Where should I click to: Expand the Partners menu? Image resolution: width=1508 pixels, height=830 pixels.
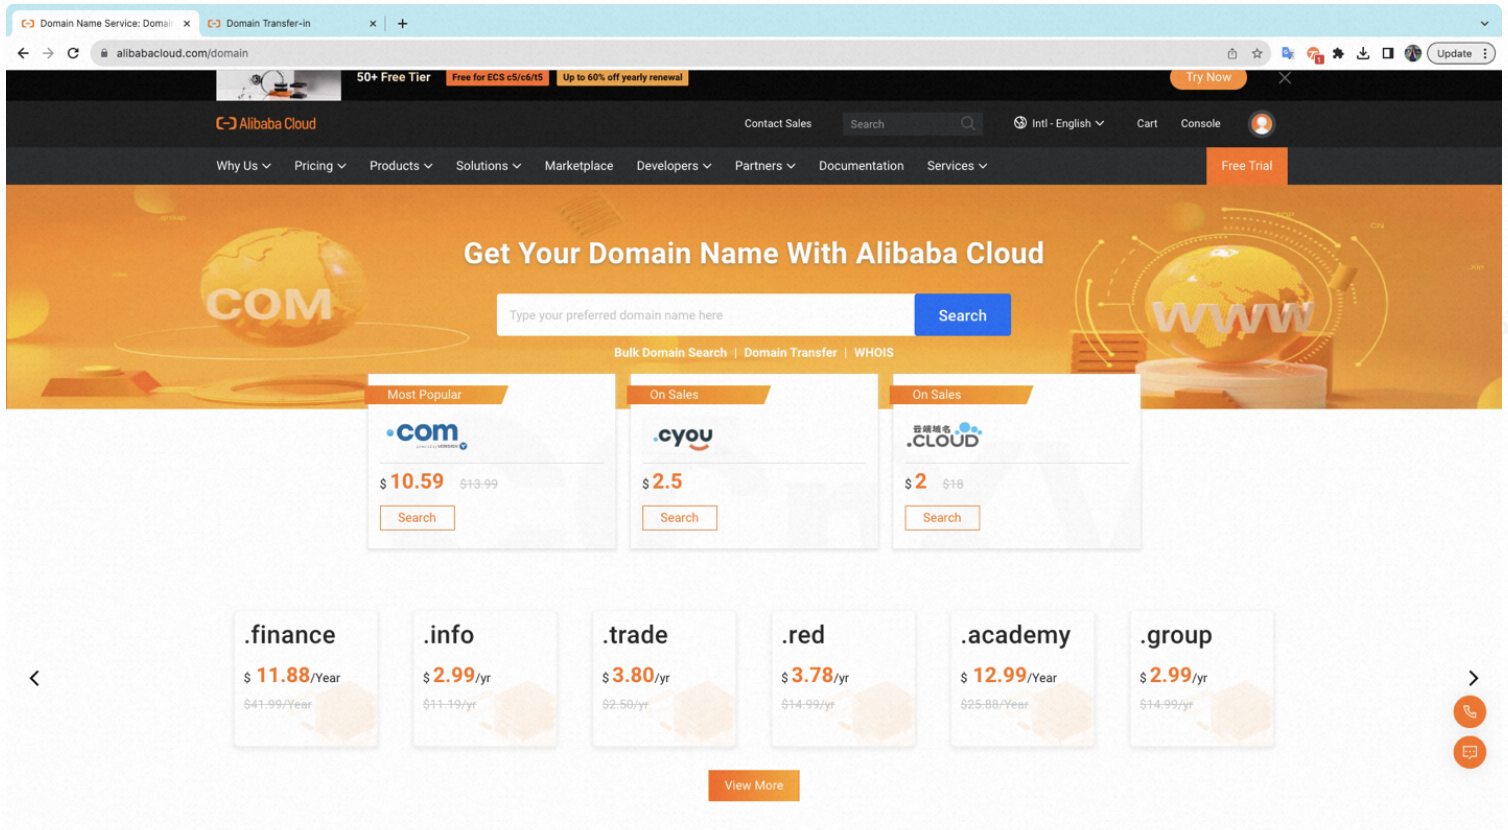(765, 166)
